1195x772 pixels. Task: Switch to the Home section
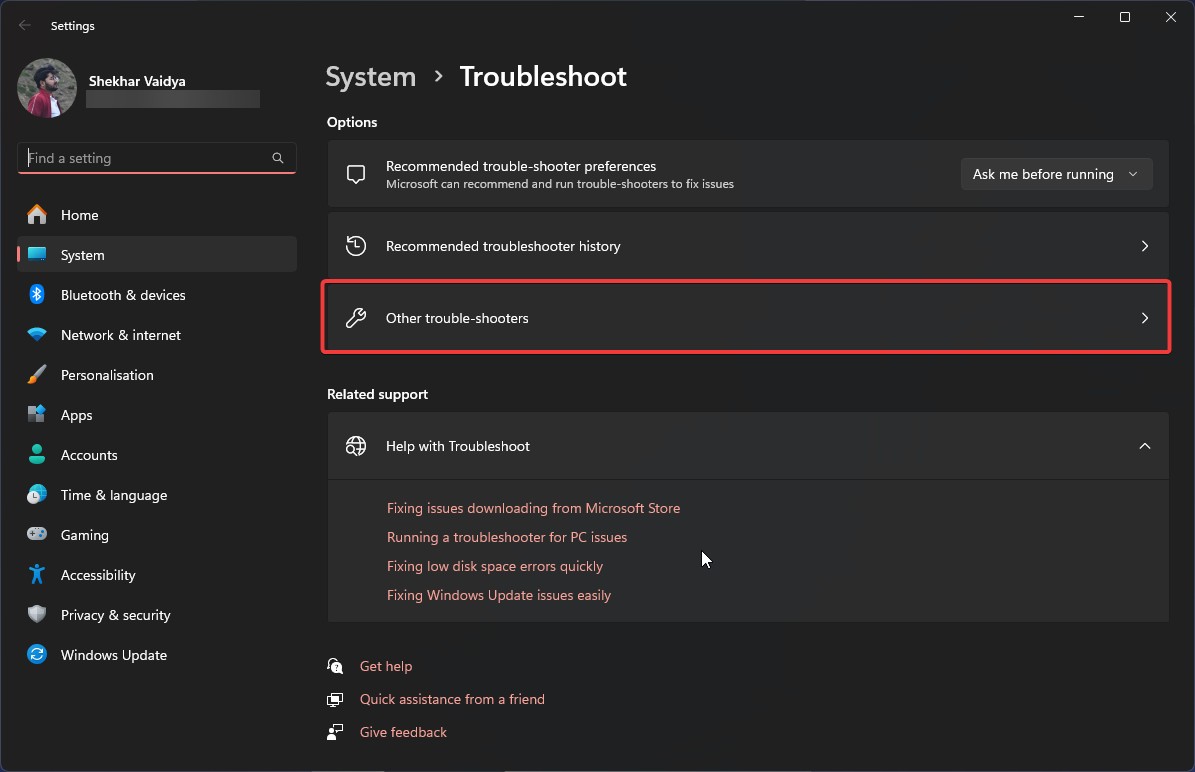[81, 214]
